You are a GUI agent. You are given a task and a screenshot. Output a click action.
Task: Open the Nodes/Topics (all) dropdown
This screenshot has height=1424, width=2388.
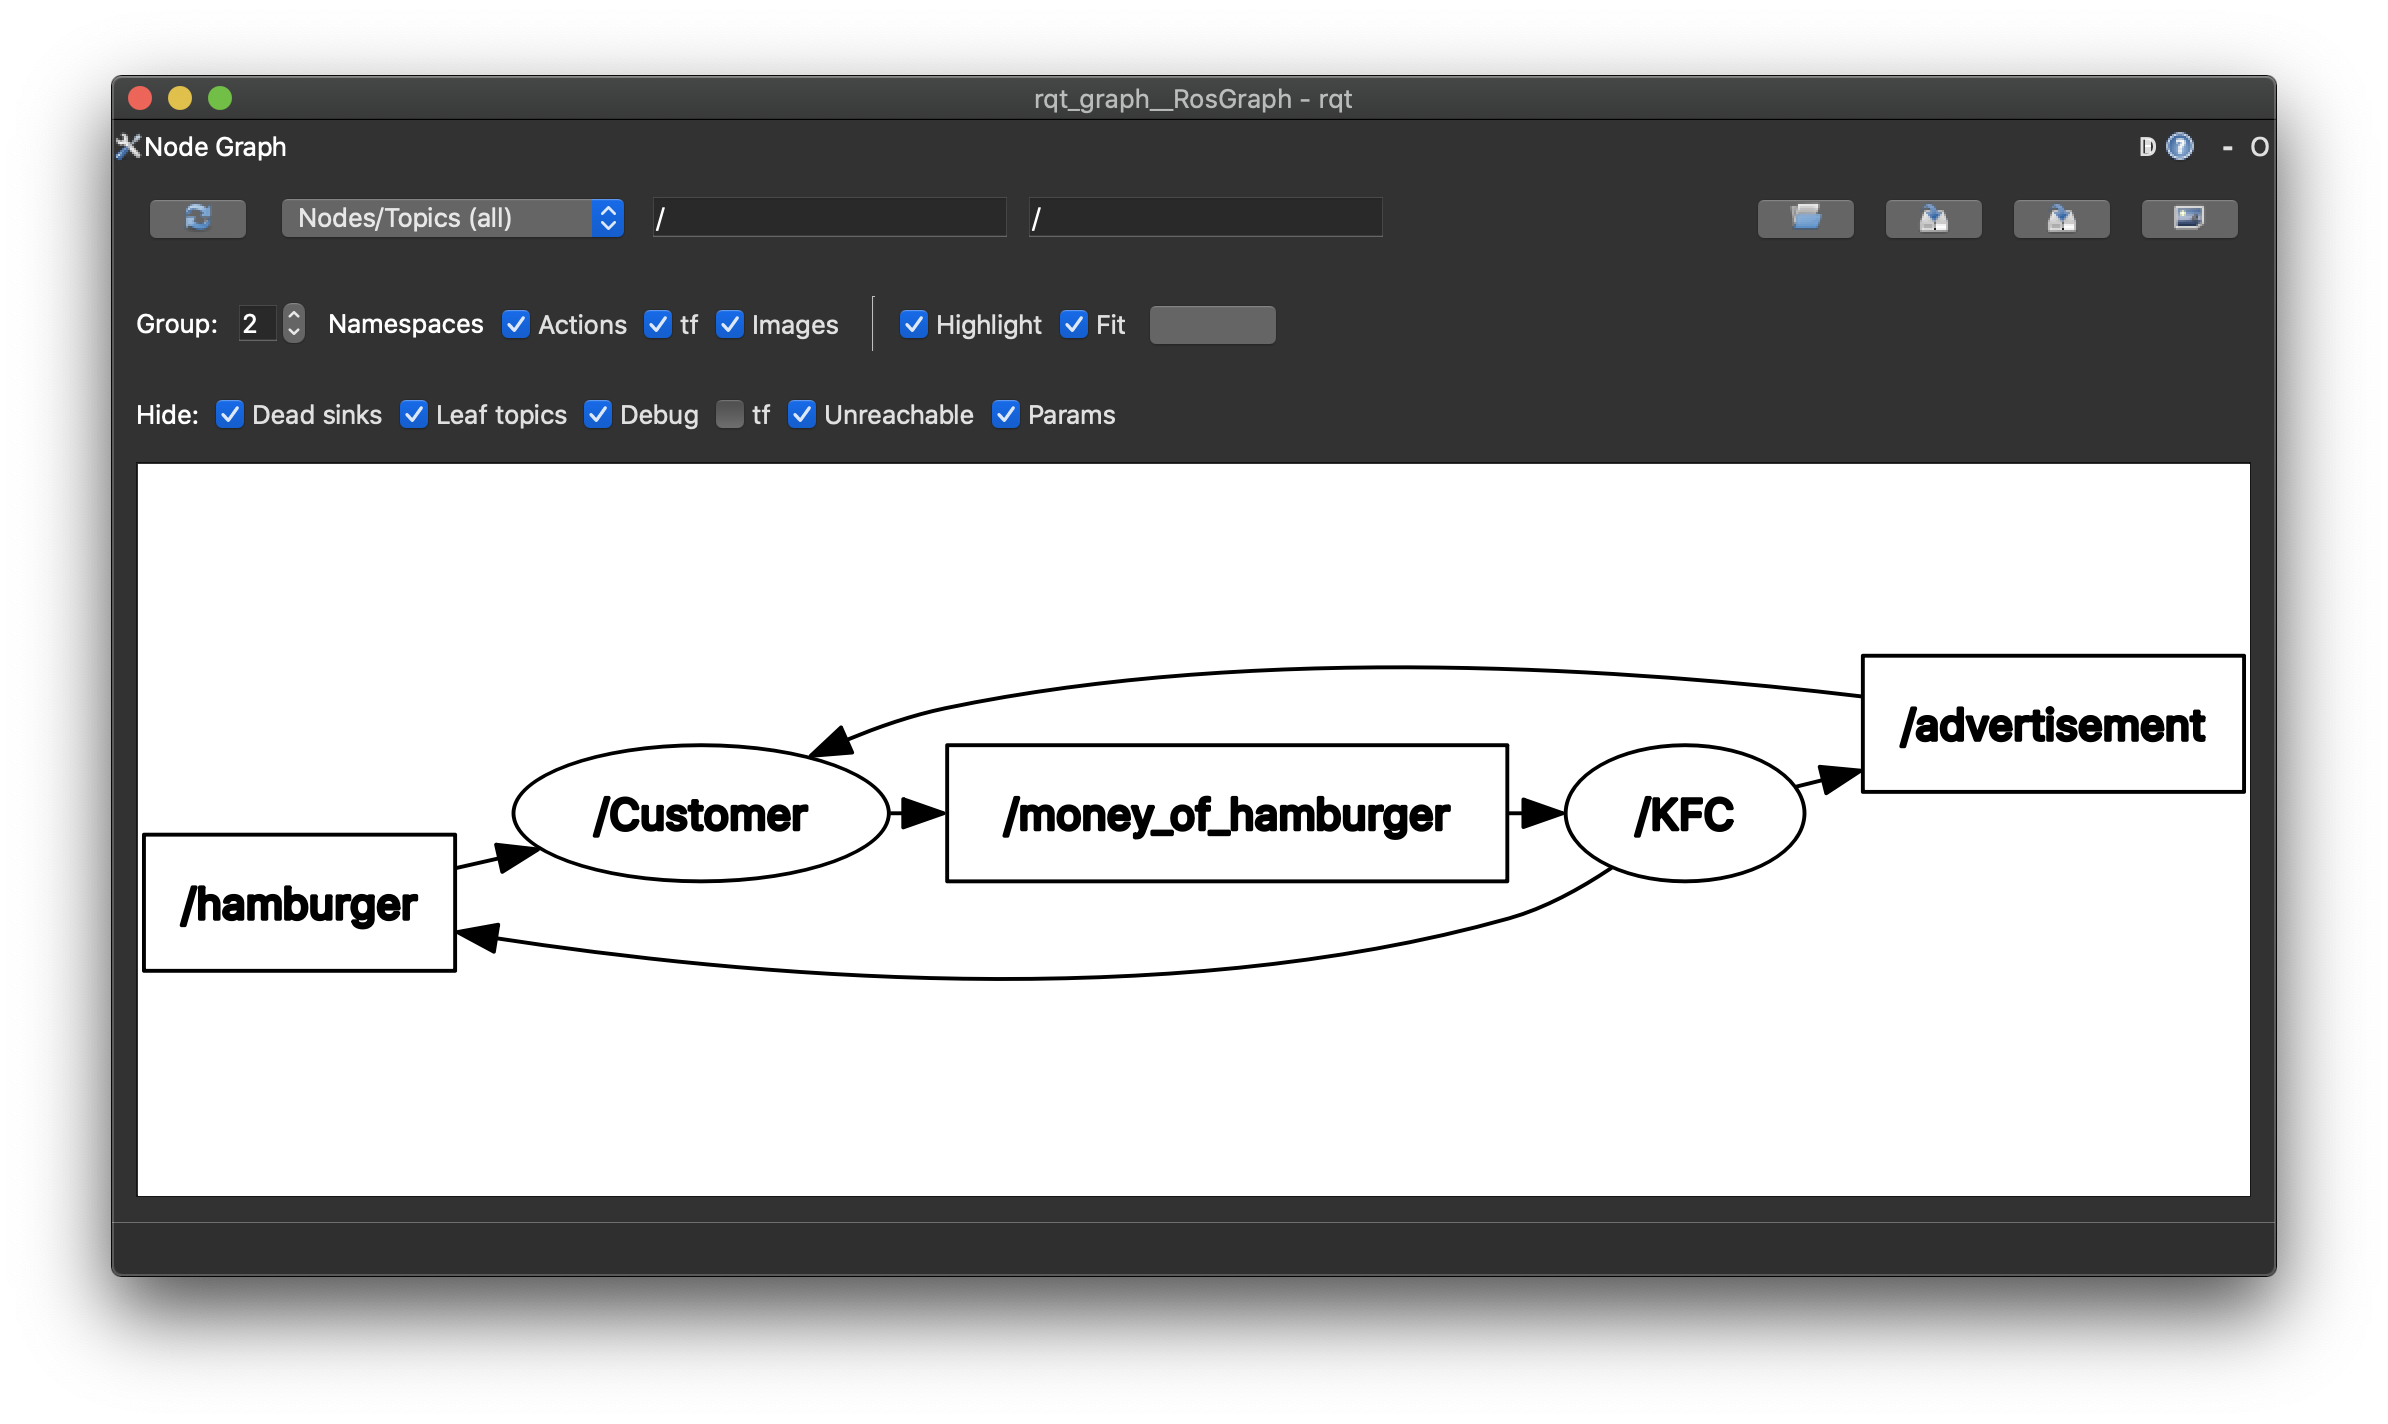pos(452,218)
